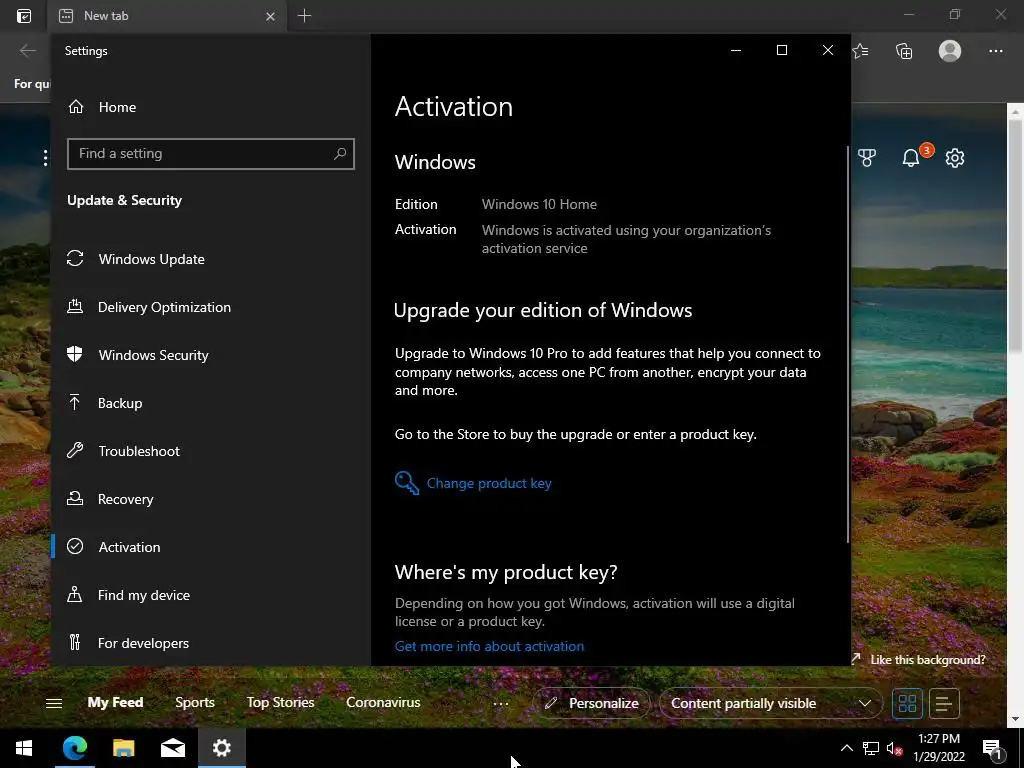1024x768 pixels.
Task: Open the feed hamburger menu
Action: [x=54, y=703]
